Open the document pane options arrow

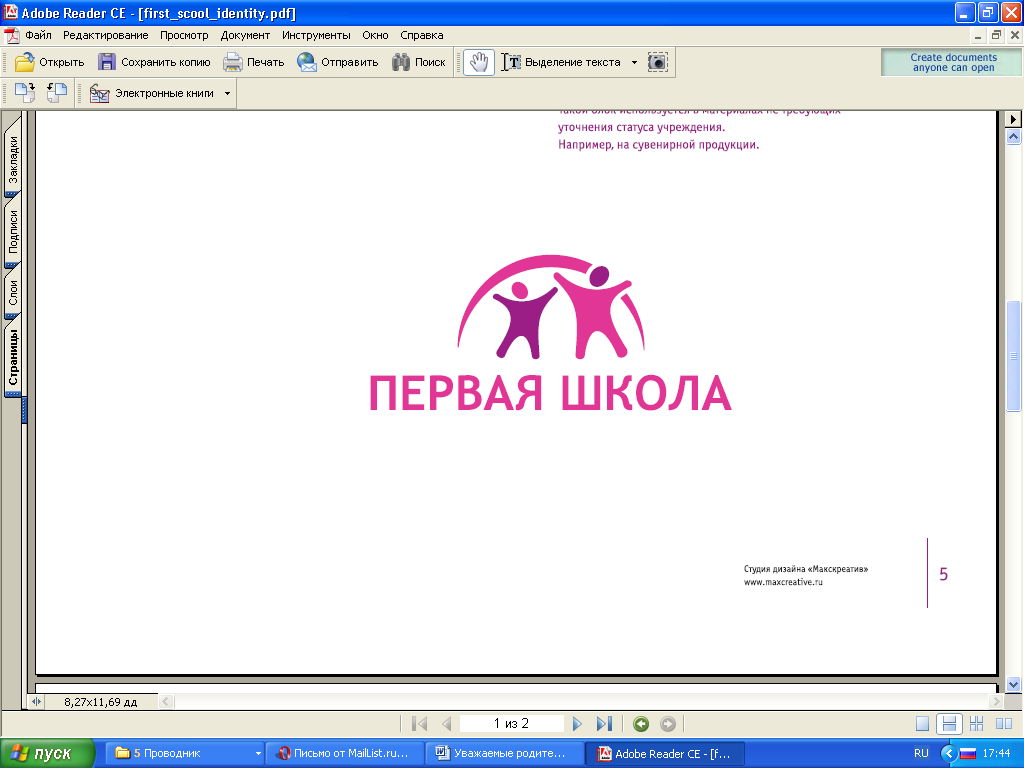click(x=1013, y=119)
